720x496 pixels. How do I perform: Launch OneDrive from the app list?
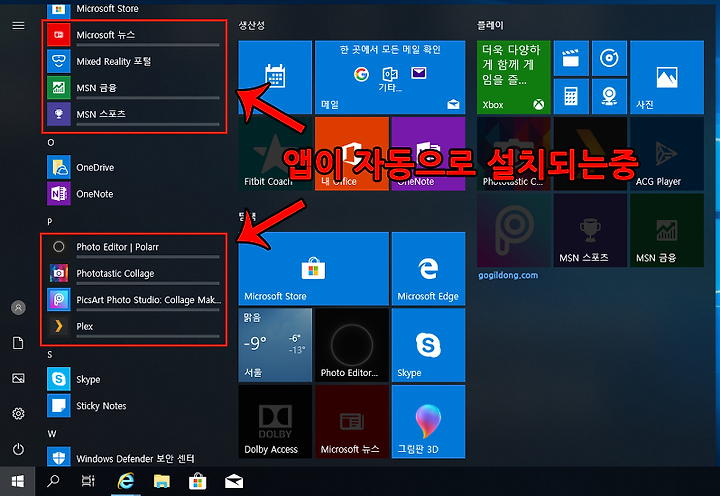point(134,167)
